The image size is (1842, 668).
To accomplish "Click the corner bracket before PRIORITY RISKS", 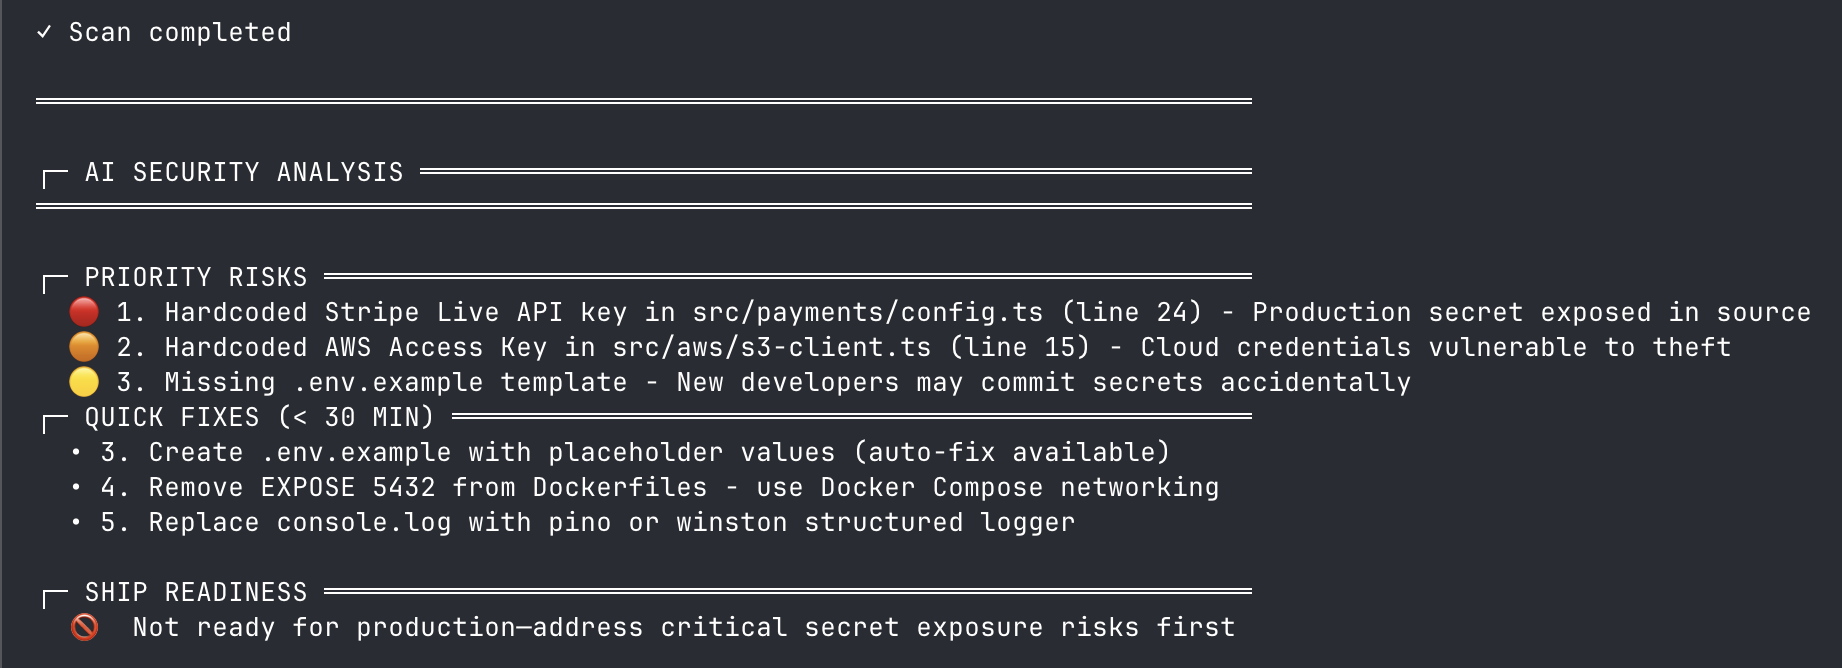I will coord(55,283).
